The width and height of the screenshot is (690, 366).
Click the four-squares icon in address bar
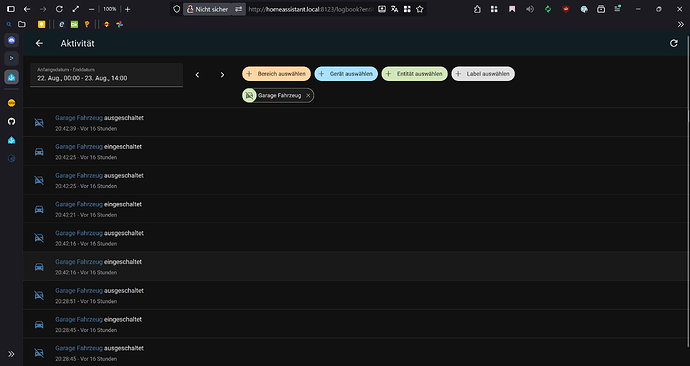[407, 9]
